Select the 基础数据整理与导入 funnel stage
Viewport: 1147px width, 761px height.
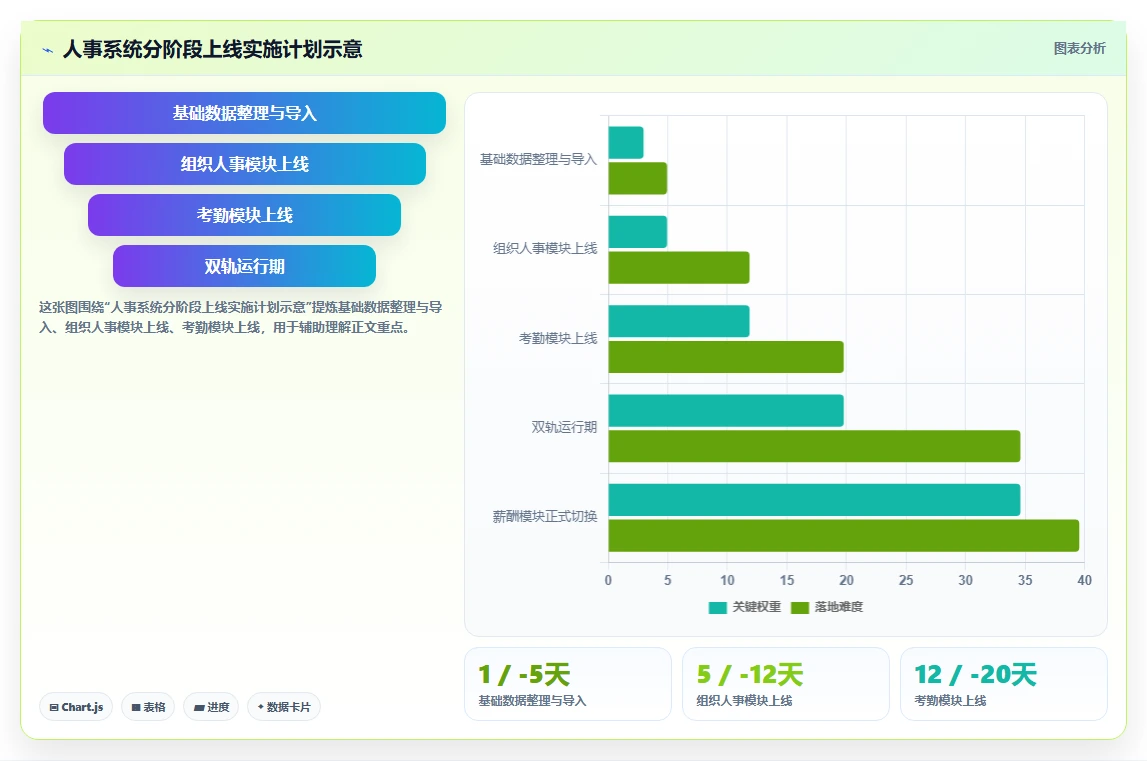coord(244,113)
